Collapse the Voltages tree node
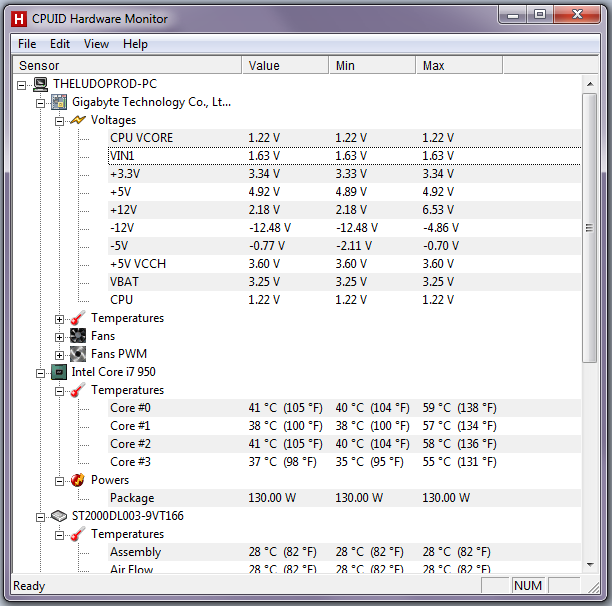Image resolution: width=612 pixels, height=606 pixels. (x=60, y=120)
